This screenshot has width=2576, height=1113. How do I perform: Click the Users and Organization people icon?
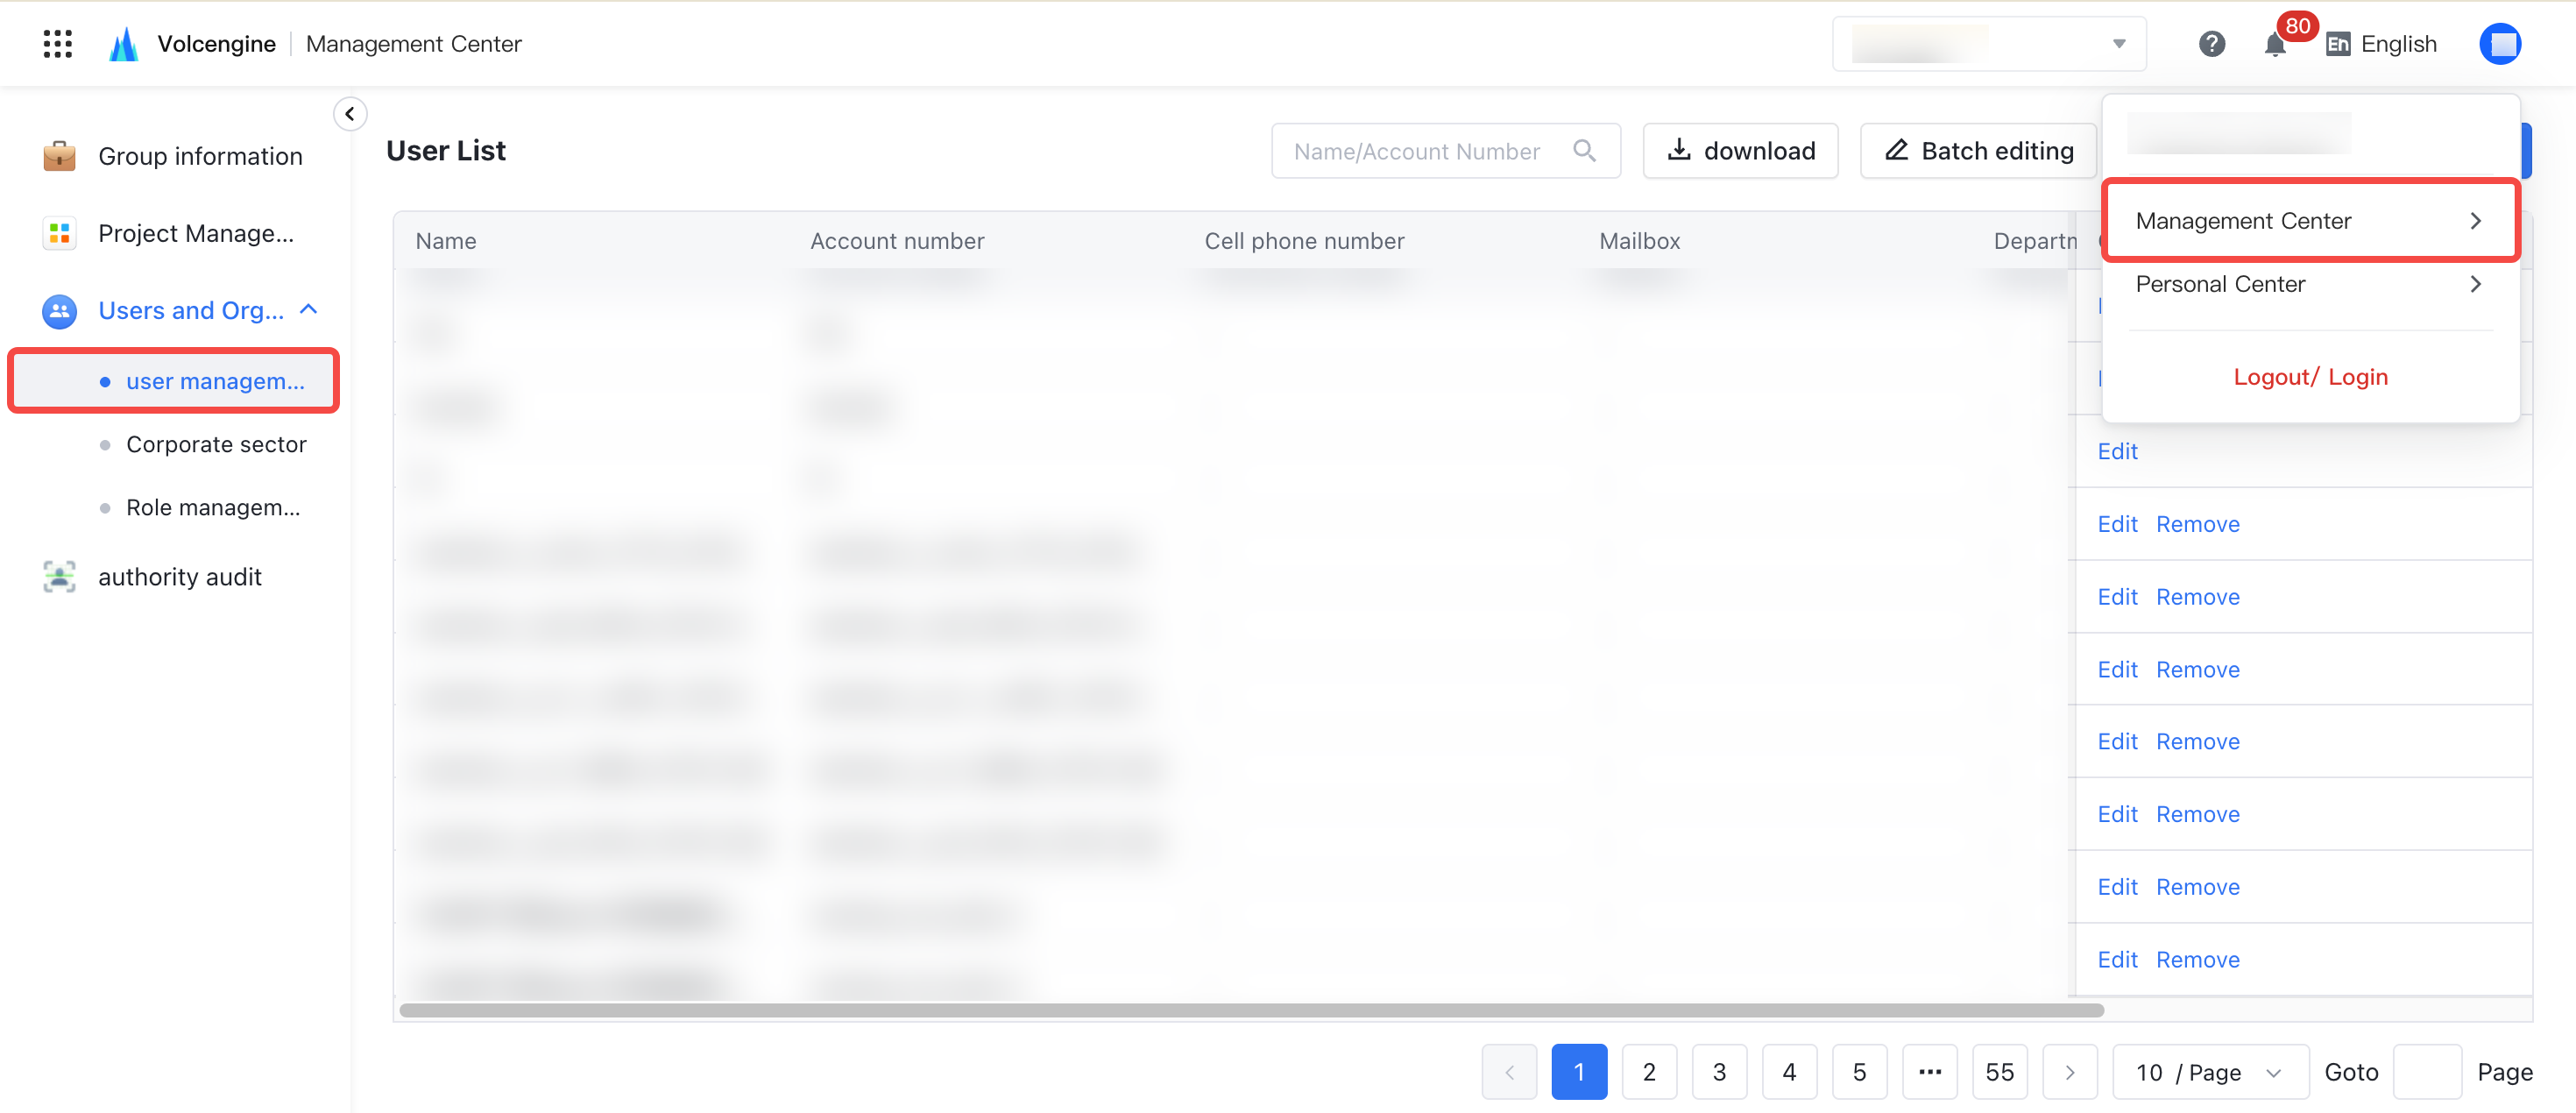[x=60, y=311]
